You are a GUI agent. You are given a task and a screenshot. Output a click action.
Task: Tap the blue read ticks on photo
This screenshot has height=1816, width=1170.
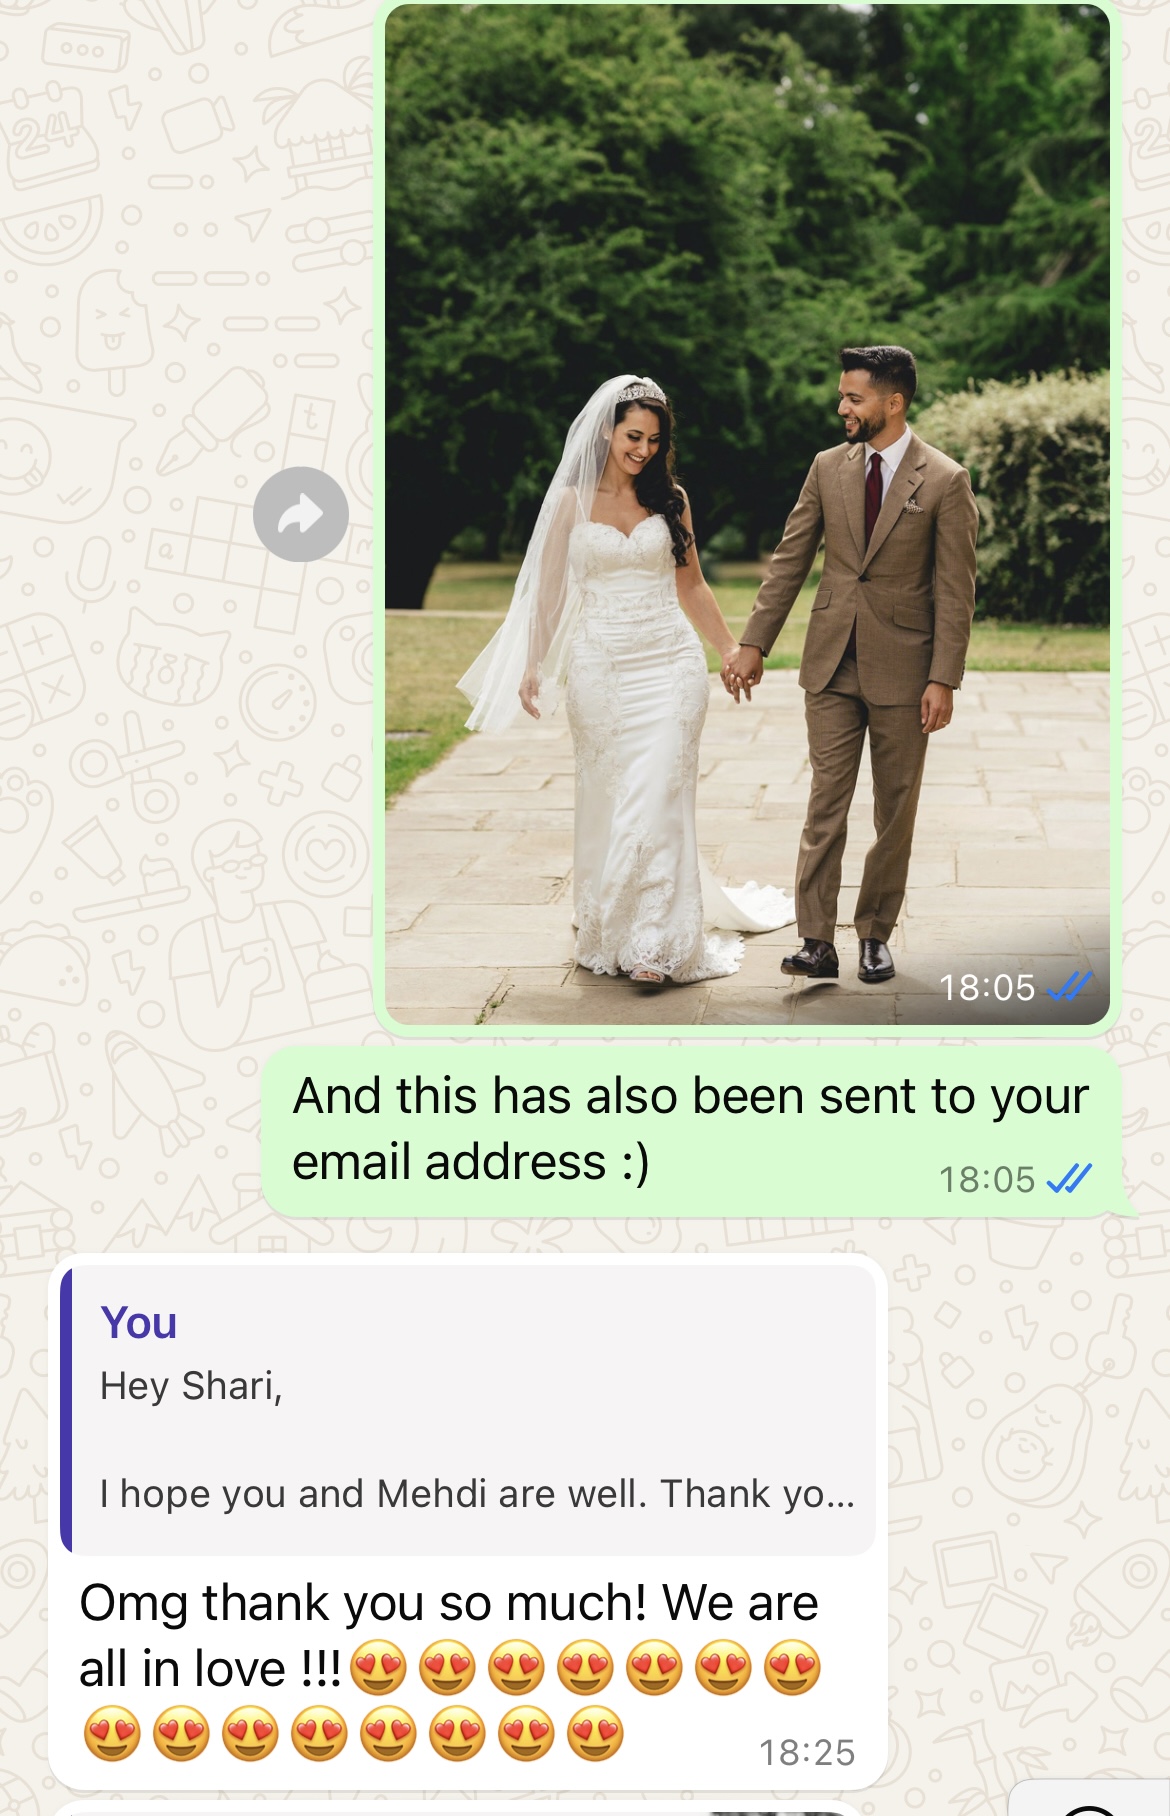tap(1069, 988)
